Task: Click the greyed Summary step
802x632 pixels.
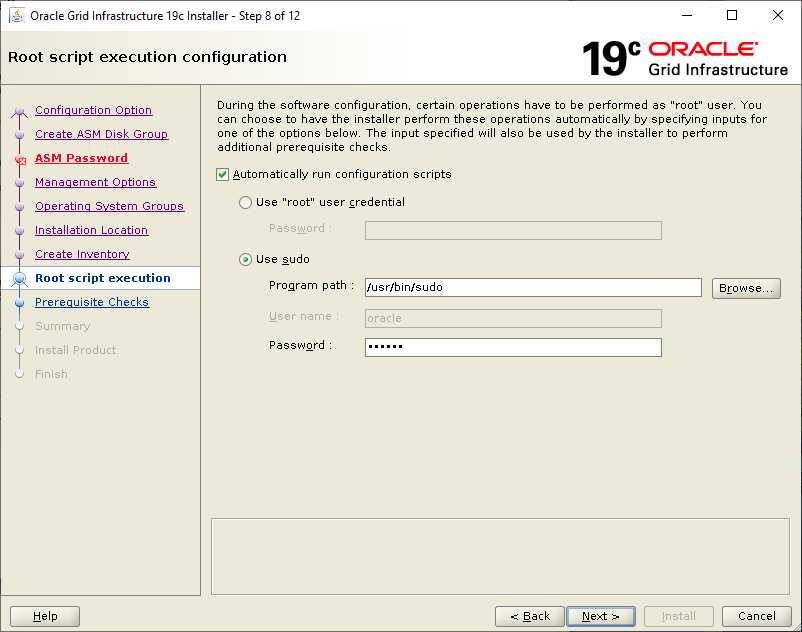Action: [62, 326]
